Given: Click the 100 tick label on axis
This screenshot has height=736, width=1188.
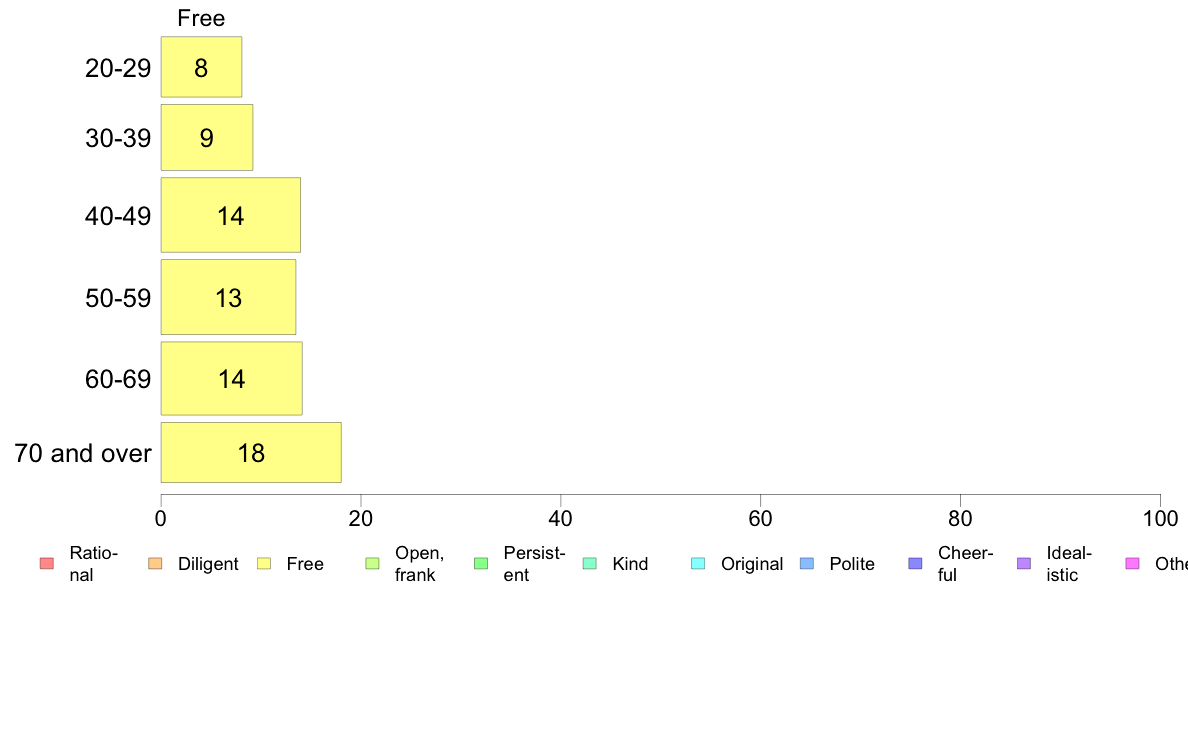Looking at the screenshot, I should pyautogui.click(x=1160, y=518).
